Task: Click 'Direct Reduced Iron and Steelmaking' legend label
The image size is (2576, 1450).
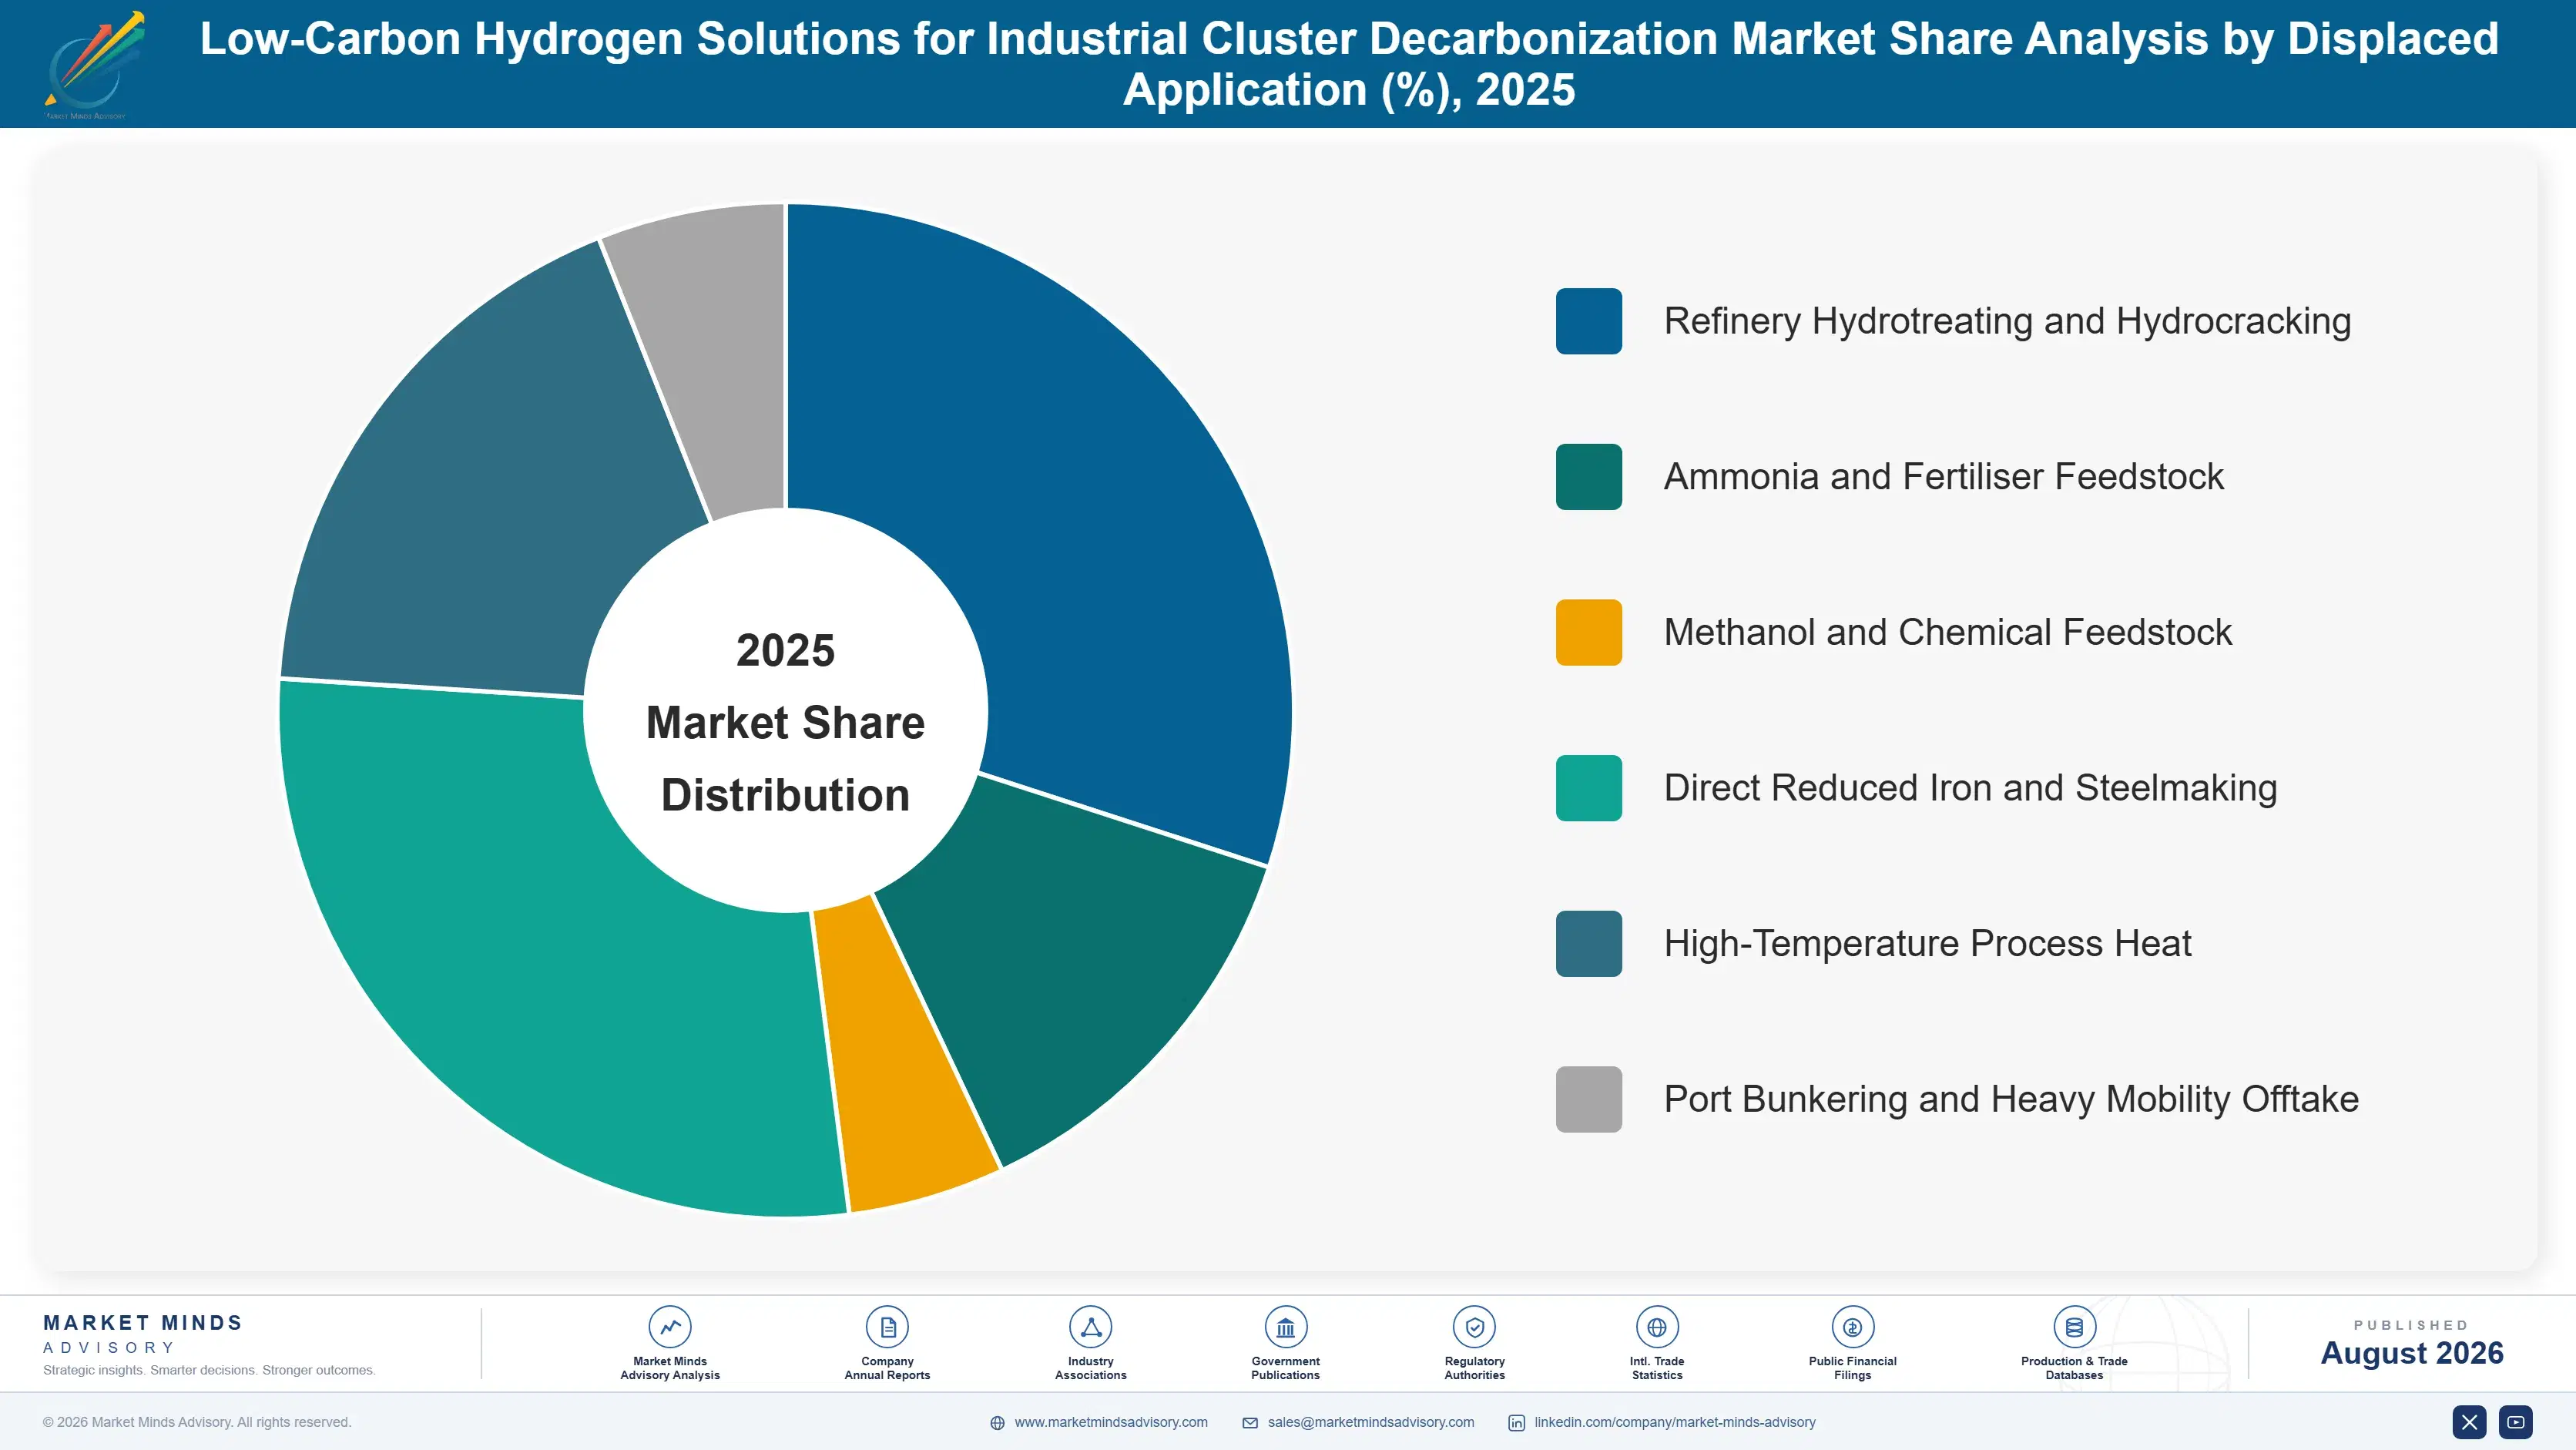Action: [1970, 788]
